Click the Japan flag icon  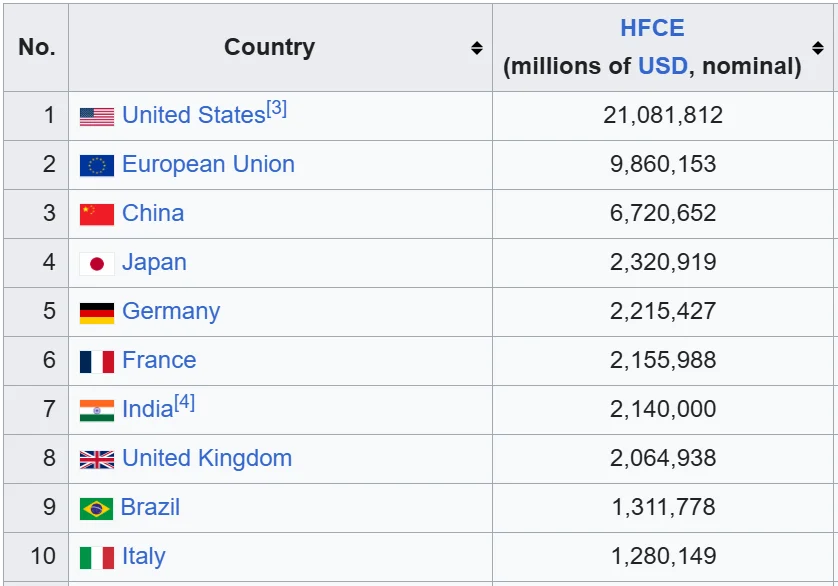[x=97, y=264]
